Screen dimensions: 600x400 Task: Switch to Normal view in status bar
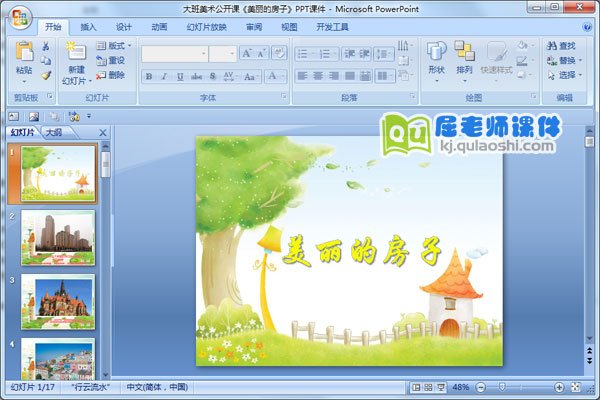[416, 387]
